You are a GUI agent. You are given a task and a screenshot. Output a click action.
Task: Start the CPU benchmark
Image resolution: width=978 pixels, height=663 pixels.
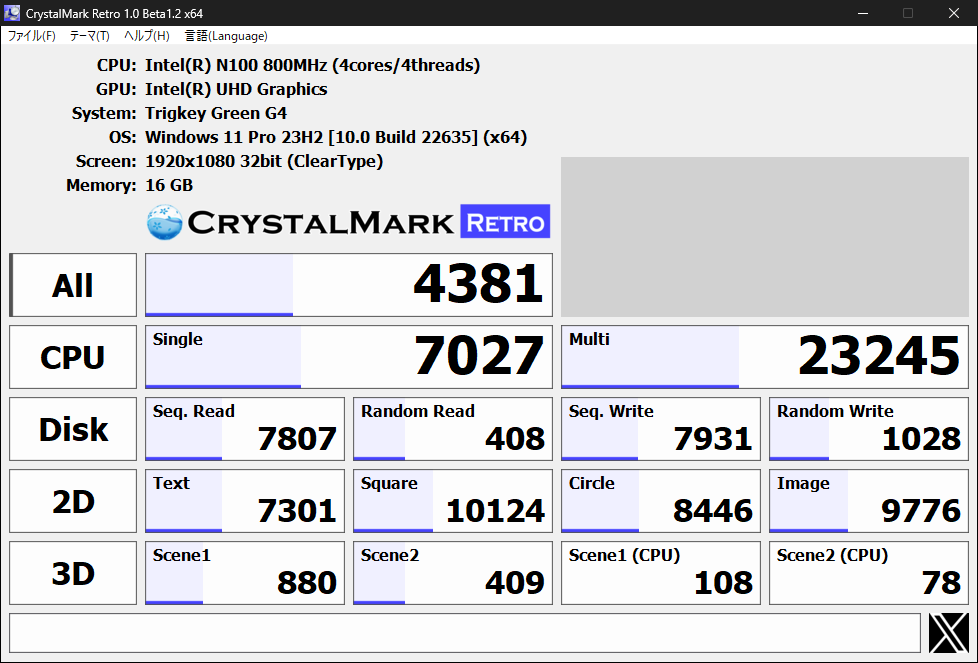click(73, 357)
